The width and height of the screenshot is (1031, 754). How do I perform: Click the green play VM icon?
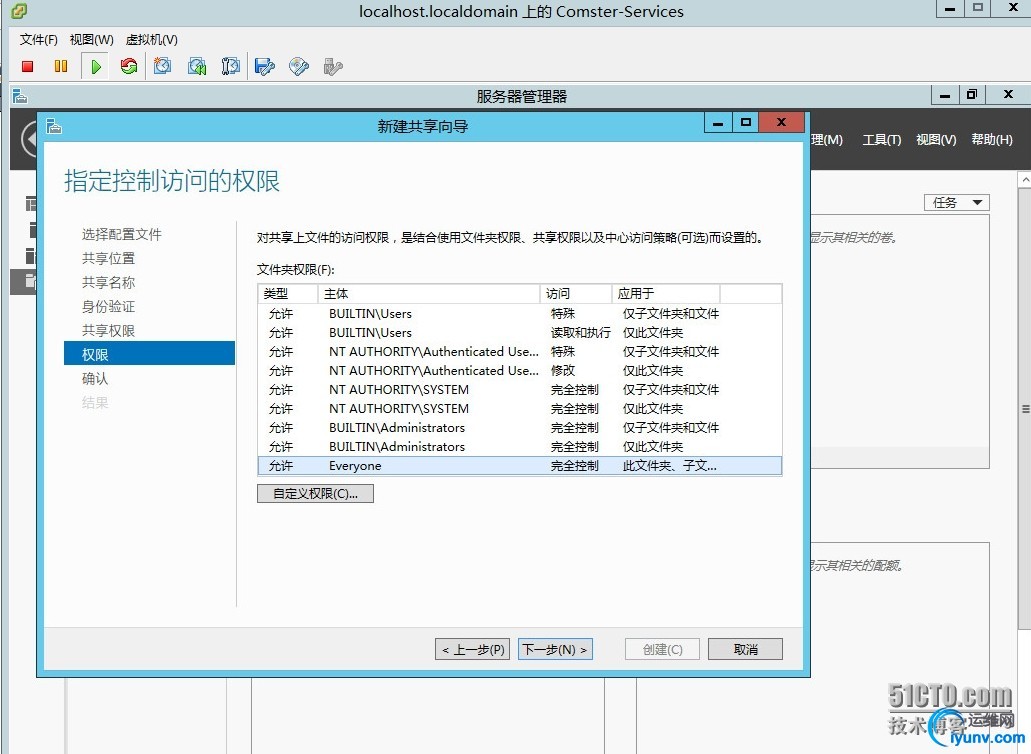point(96,66)
